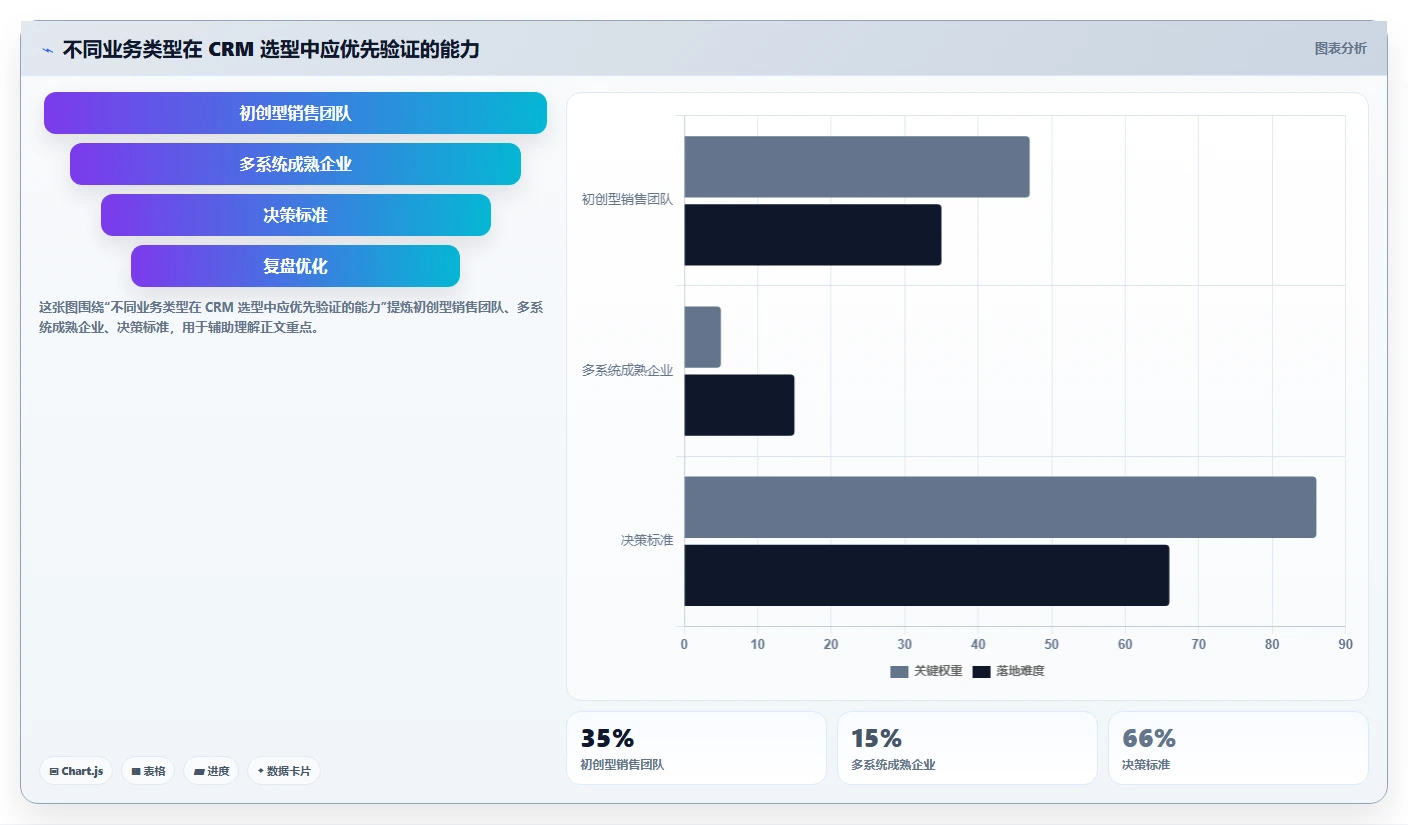
Task: Click the Chart.js tag chip
Action: [x=76, y=771]
